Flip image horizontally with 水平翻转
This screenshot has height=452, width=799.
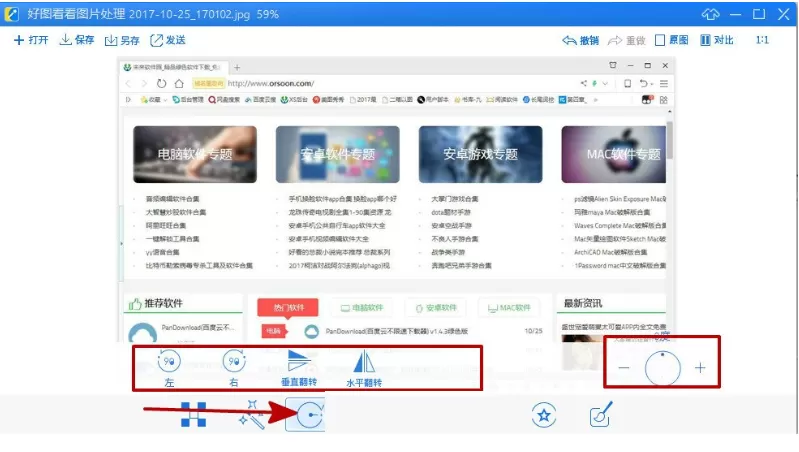click(364, 368)
